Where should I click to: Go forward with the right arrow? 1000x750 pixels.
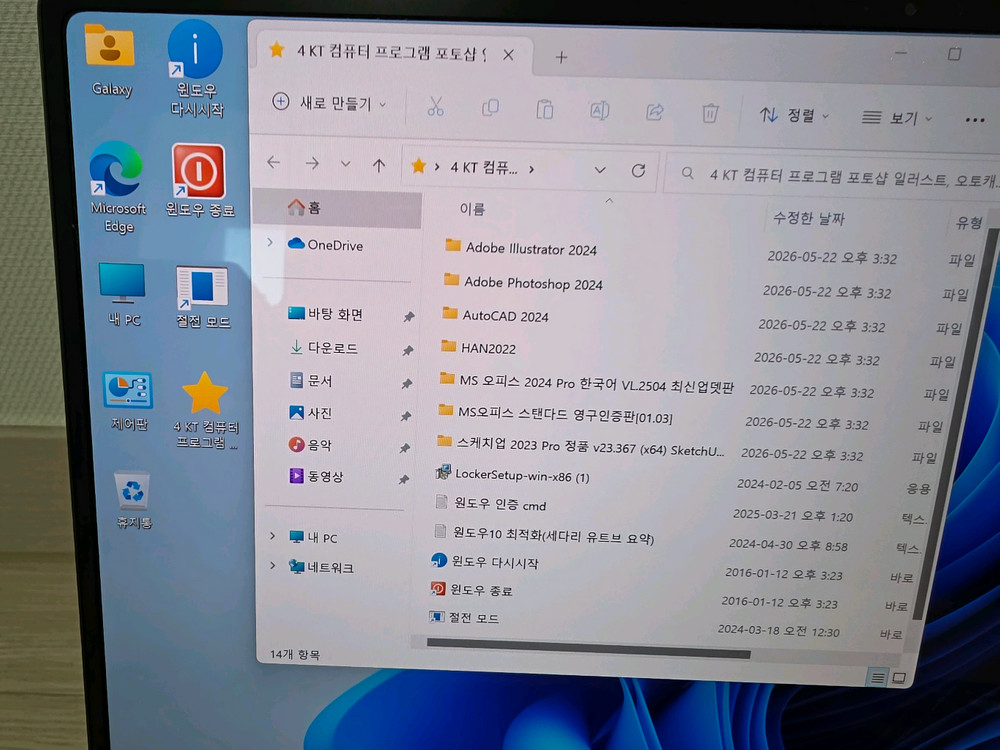312,163
